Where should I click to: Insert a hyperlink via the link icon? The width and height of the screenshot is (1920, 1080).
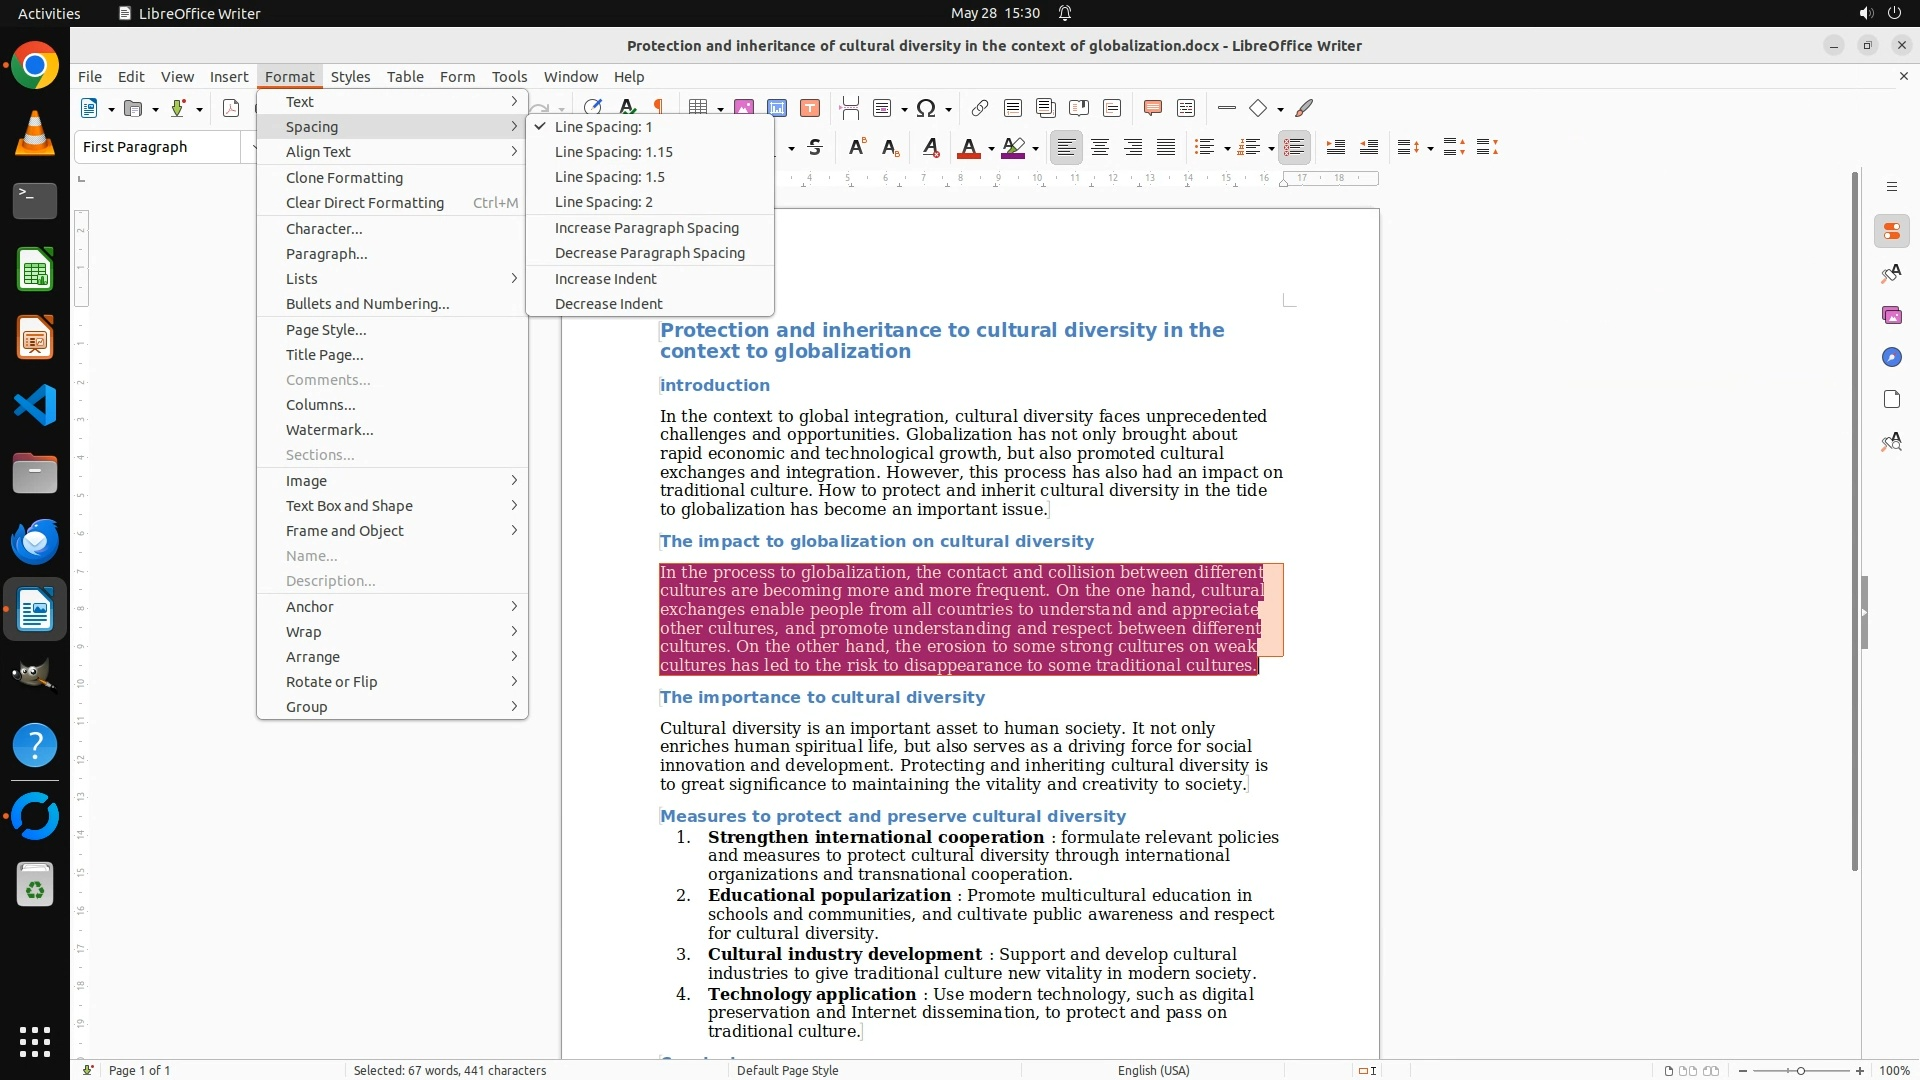(979, 108)
